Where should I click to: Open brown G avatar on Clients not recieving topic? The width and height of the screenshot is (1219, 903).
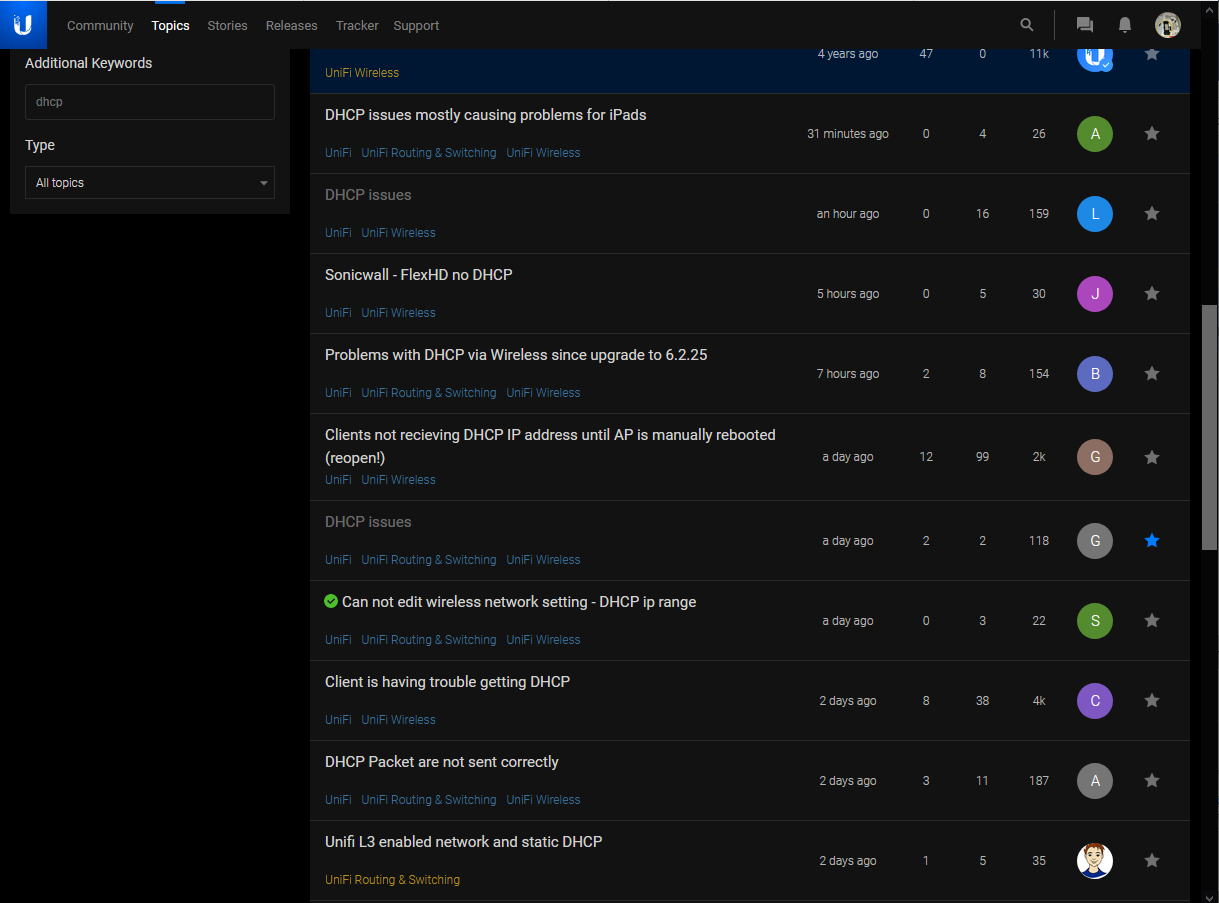(x=1095, y=457)
